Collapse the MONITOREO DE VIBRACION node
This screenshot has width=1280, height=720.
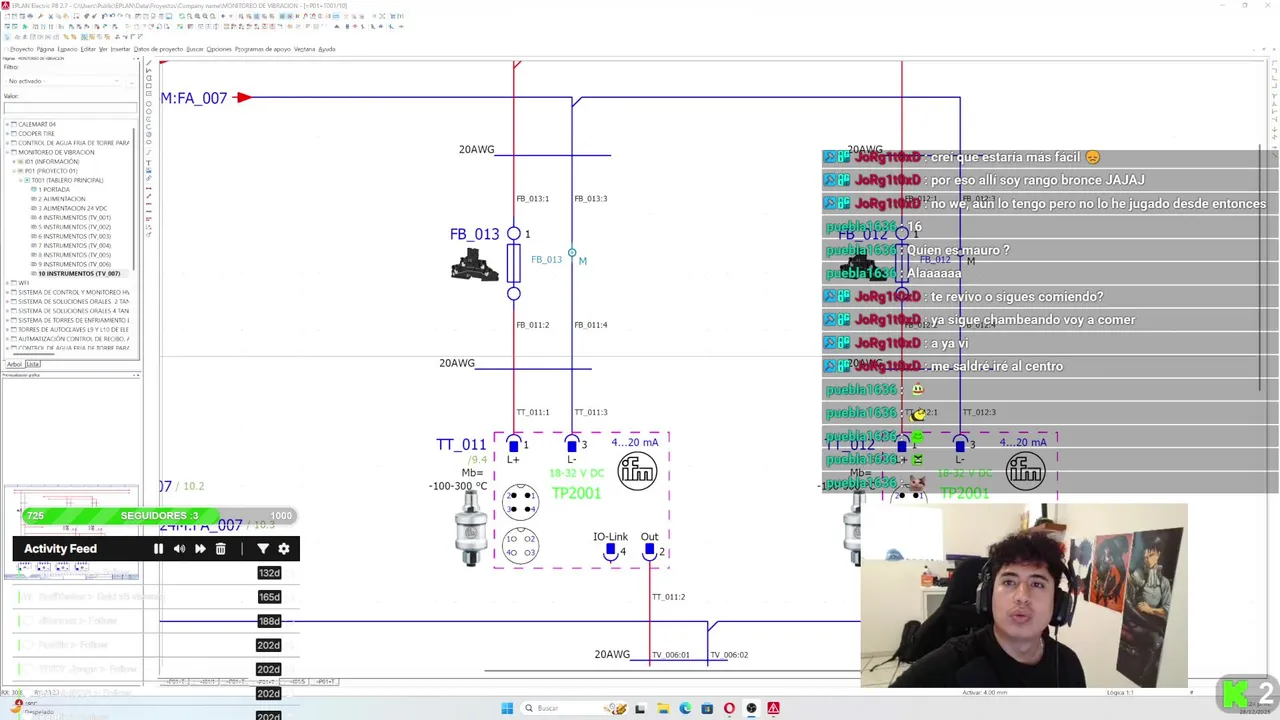(x=8, y=152)
